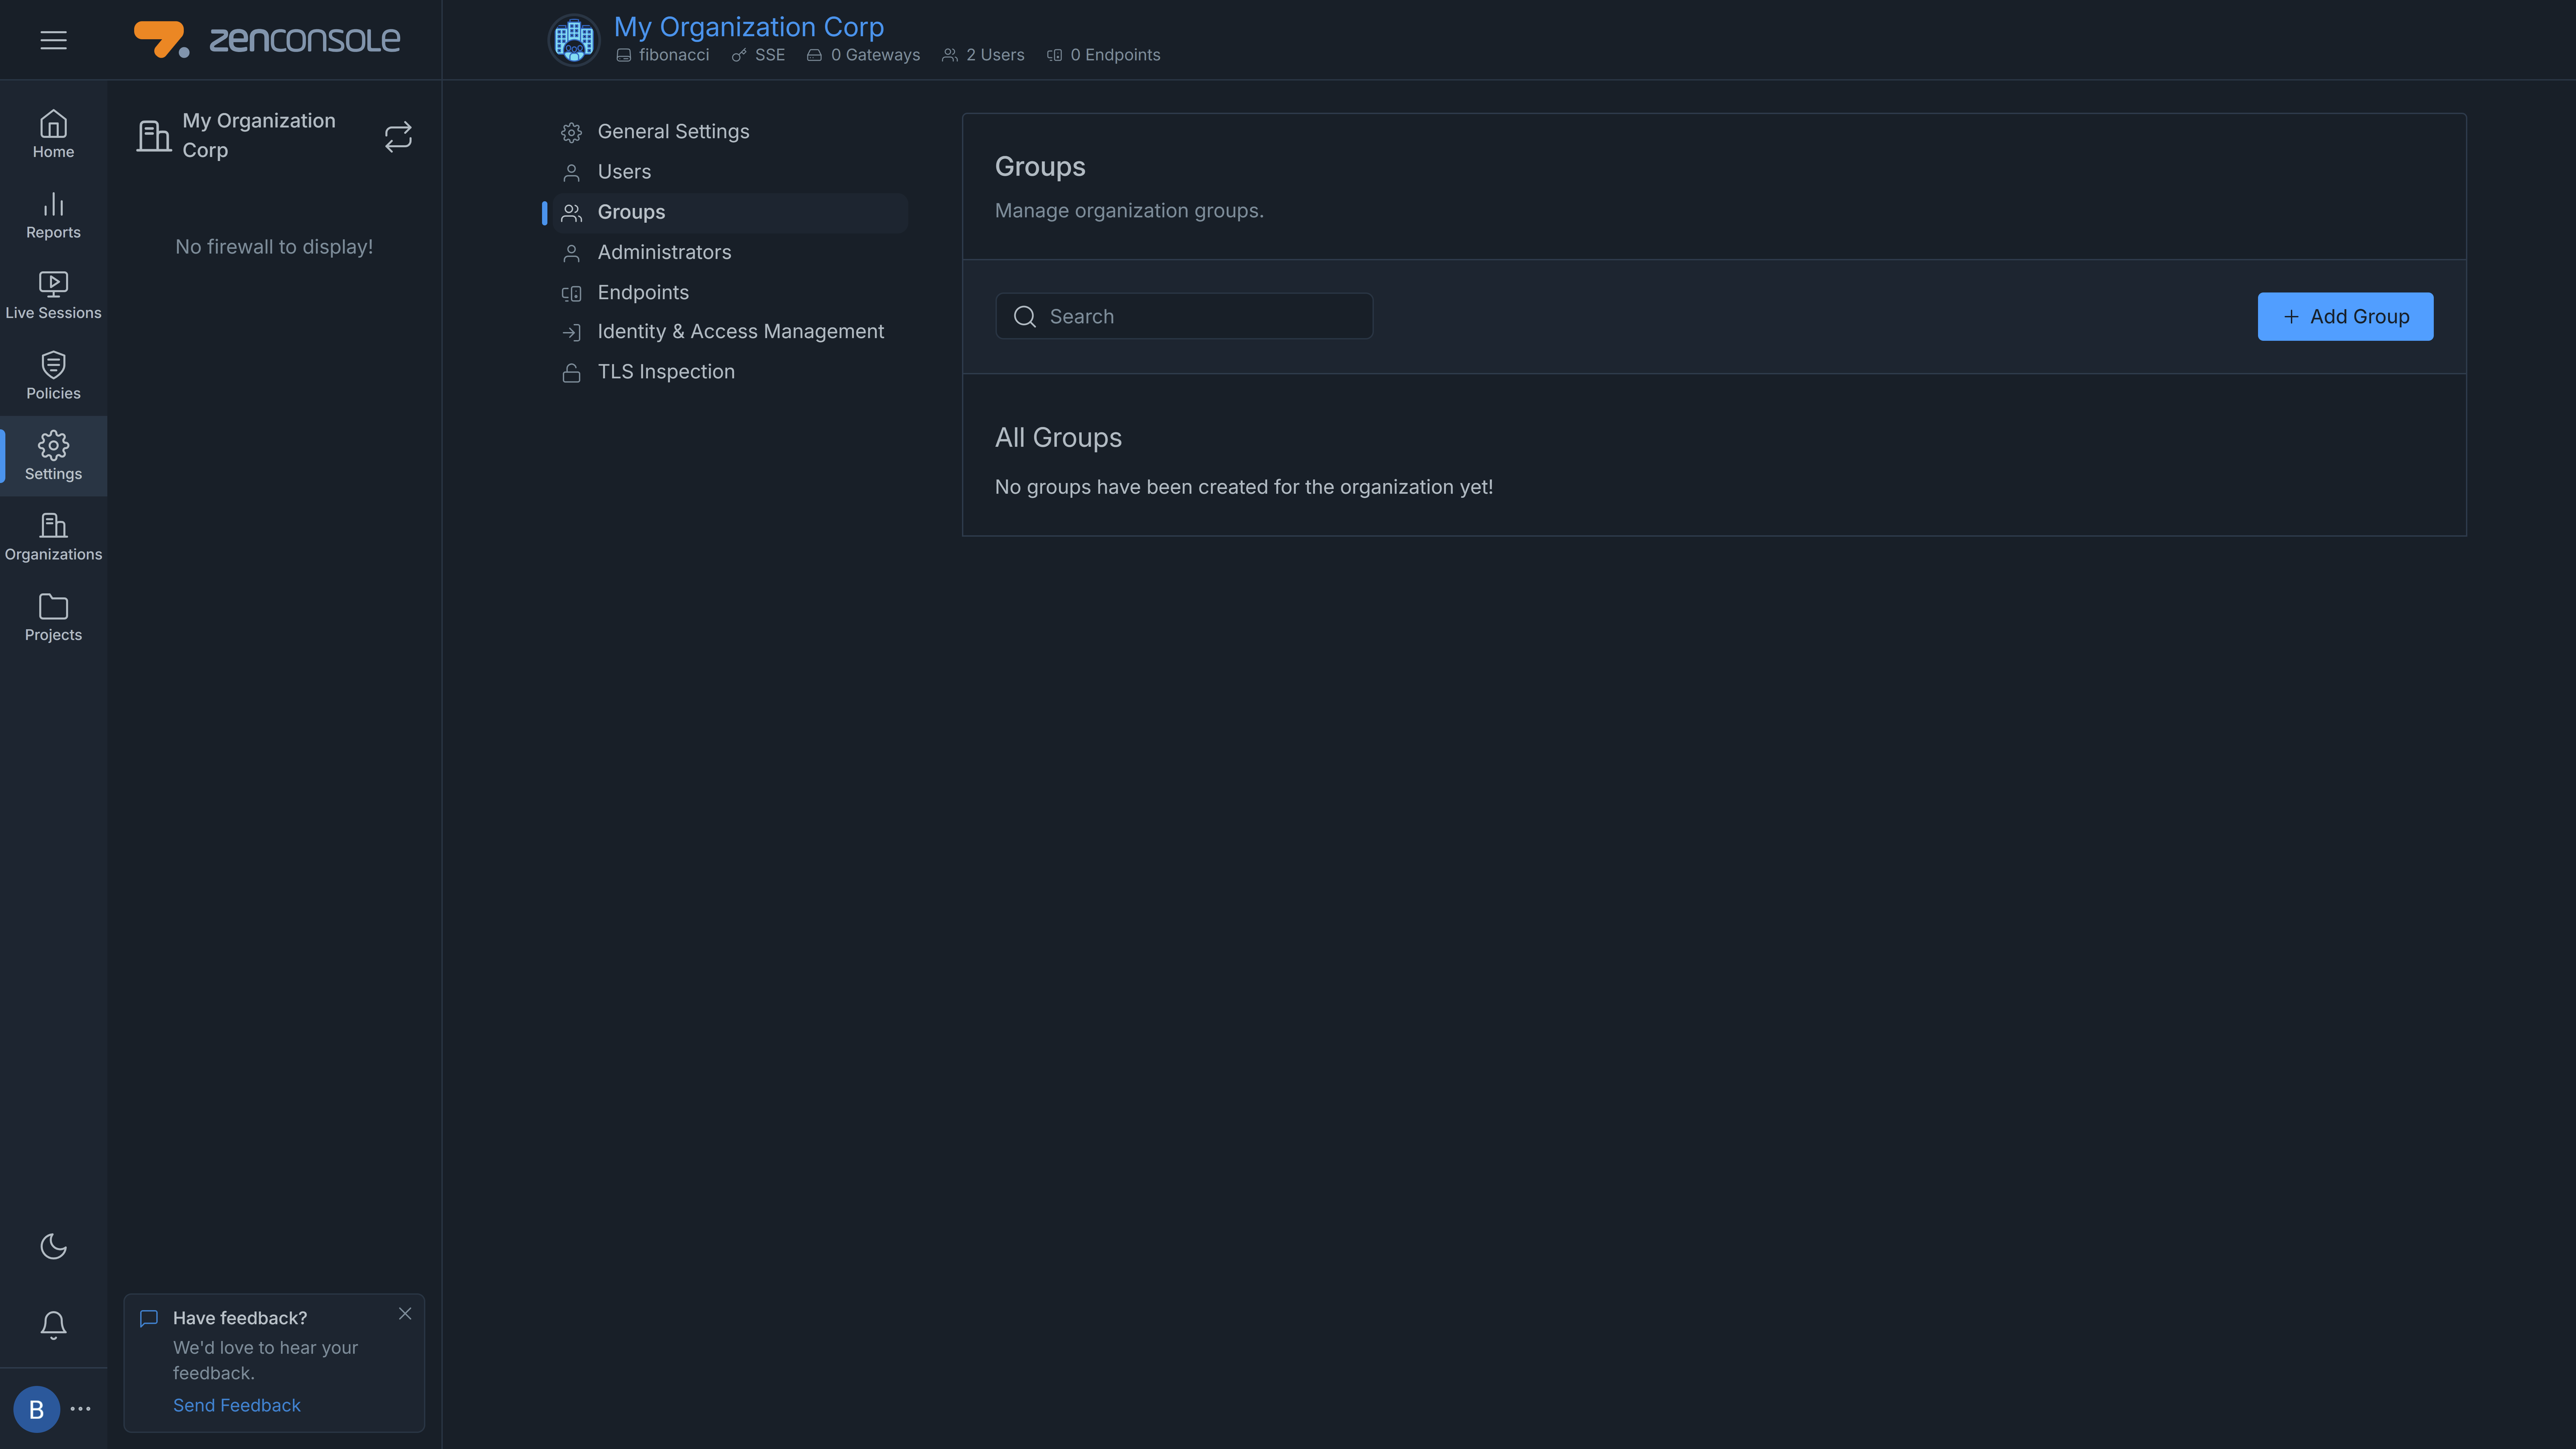The image size is (2576, 1449).
Task: Click 'Manage organization groups.' description
Action: pos(1129,211)
